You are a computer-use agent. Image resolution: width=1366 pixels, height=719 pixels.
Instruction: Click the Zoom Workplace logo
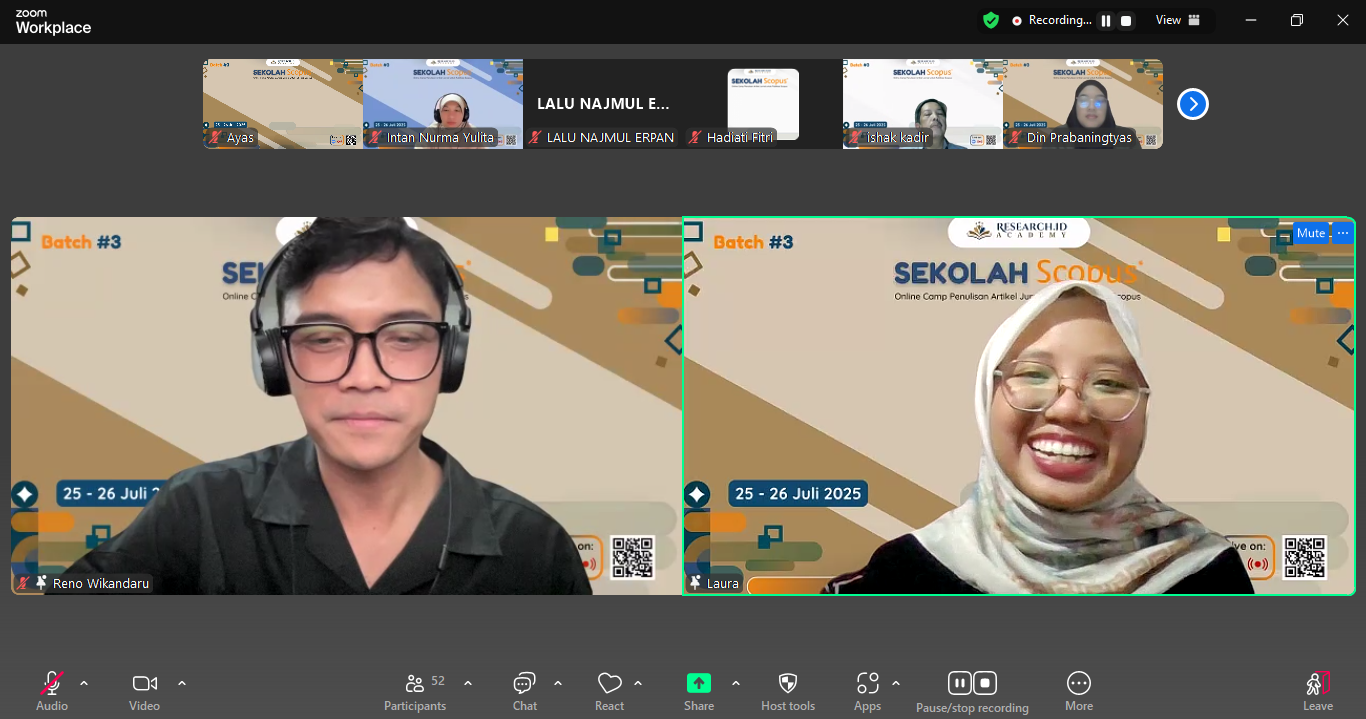coord(53,22)
